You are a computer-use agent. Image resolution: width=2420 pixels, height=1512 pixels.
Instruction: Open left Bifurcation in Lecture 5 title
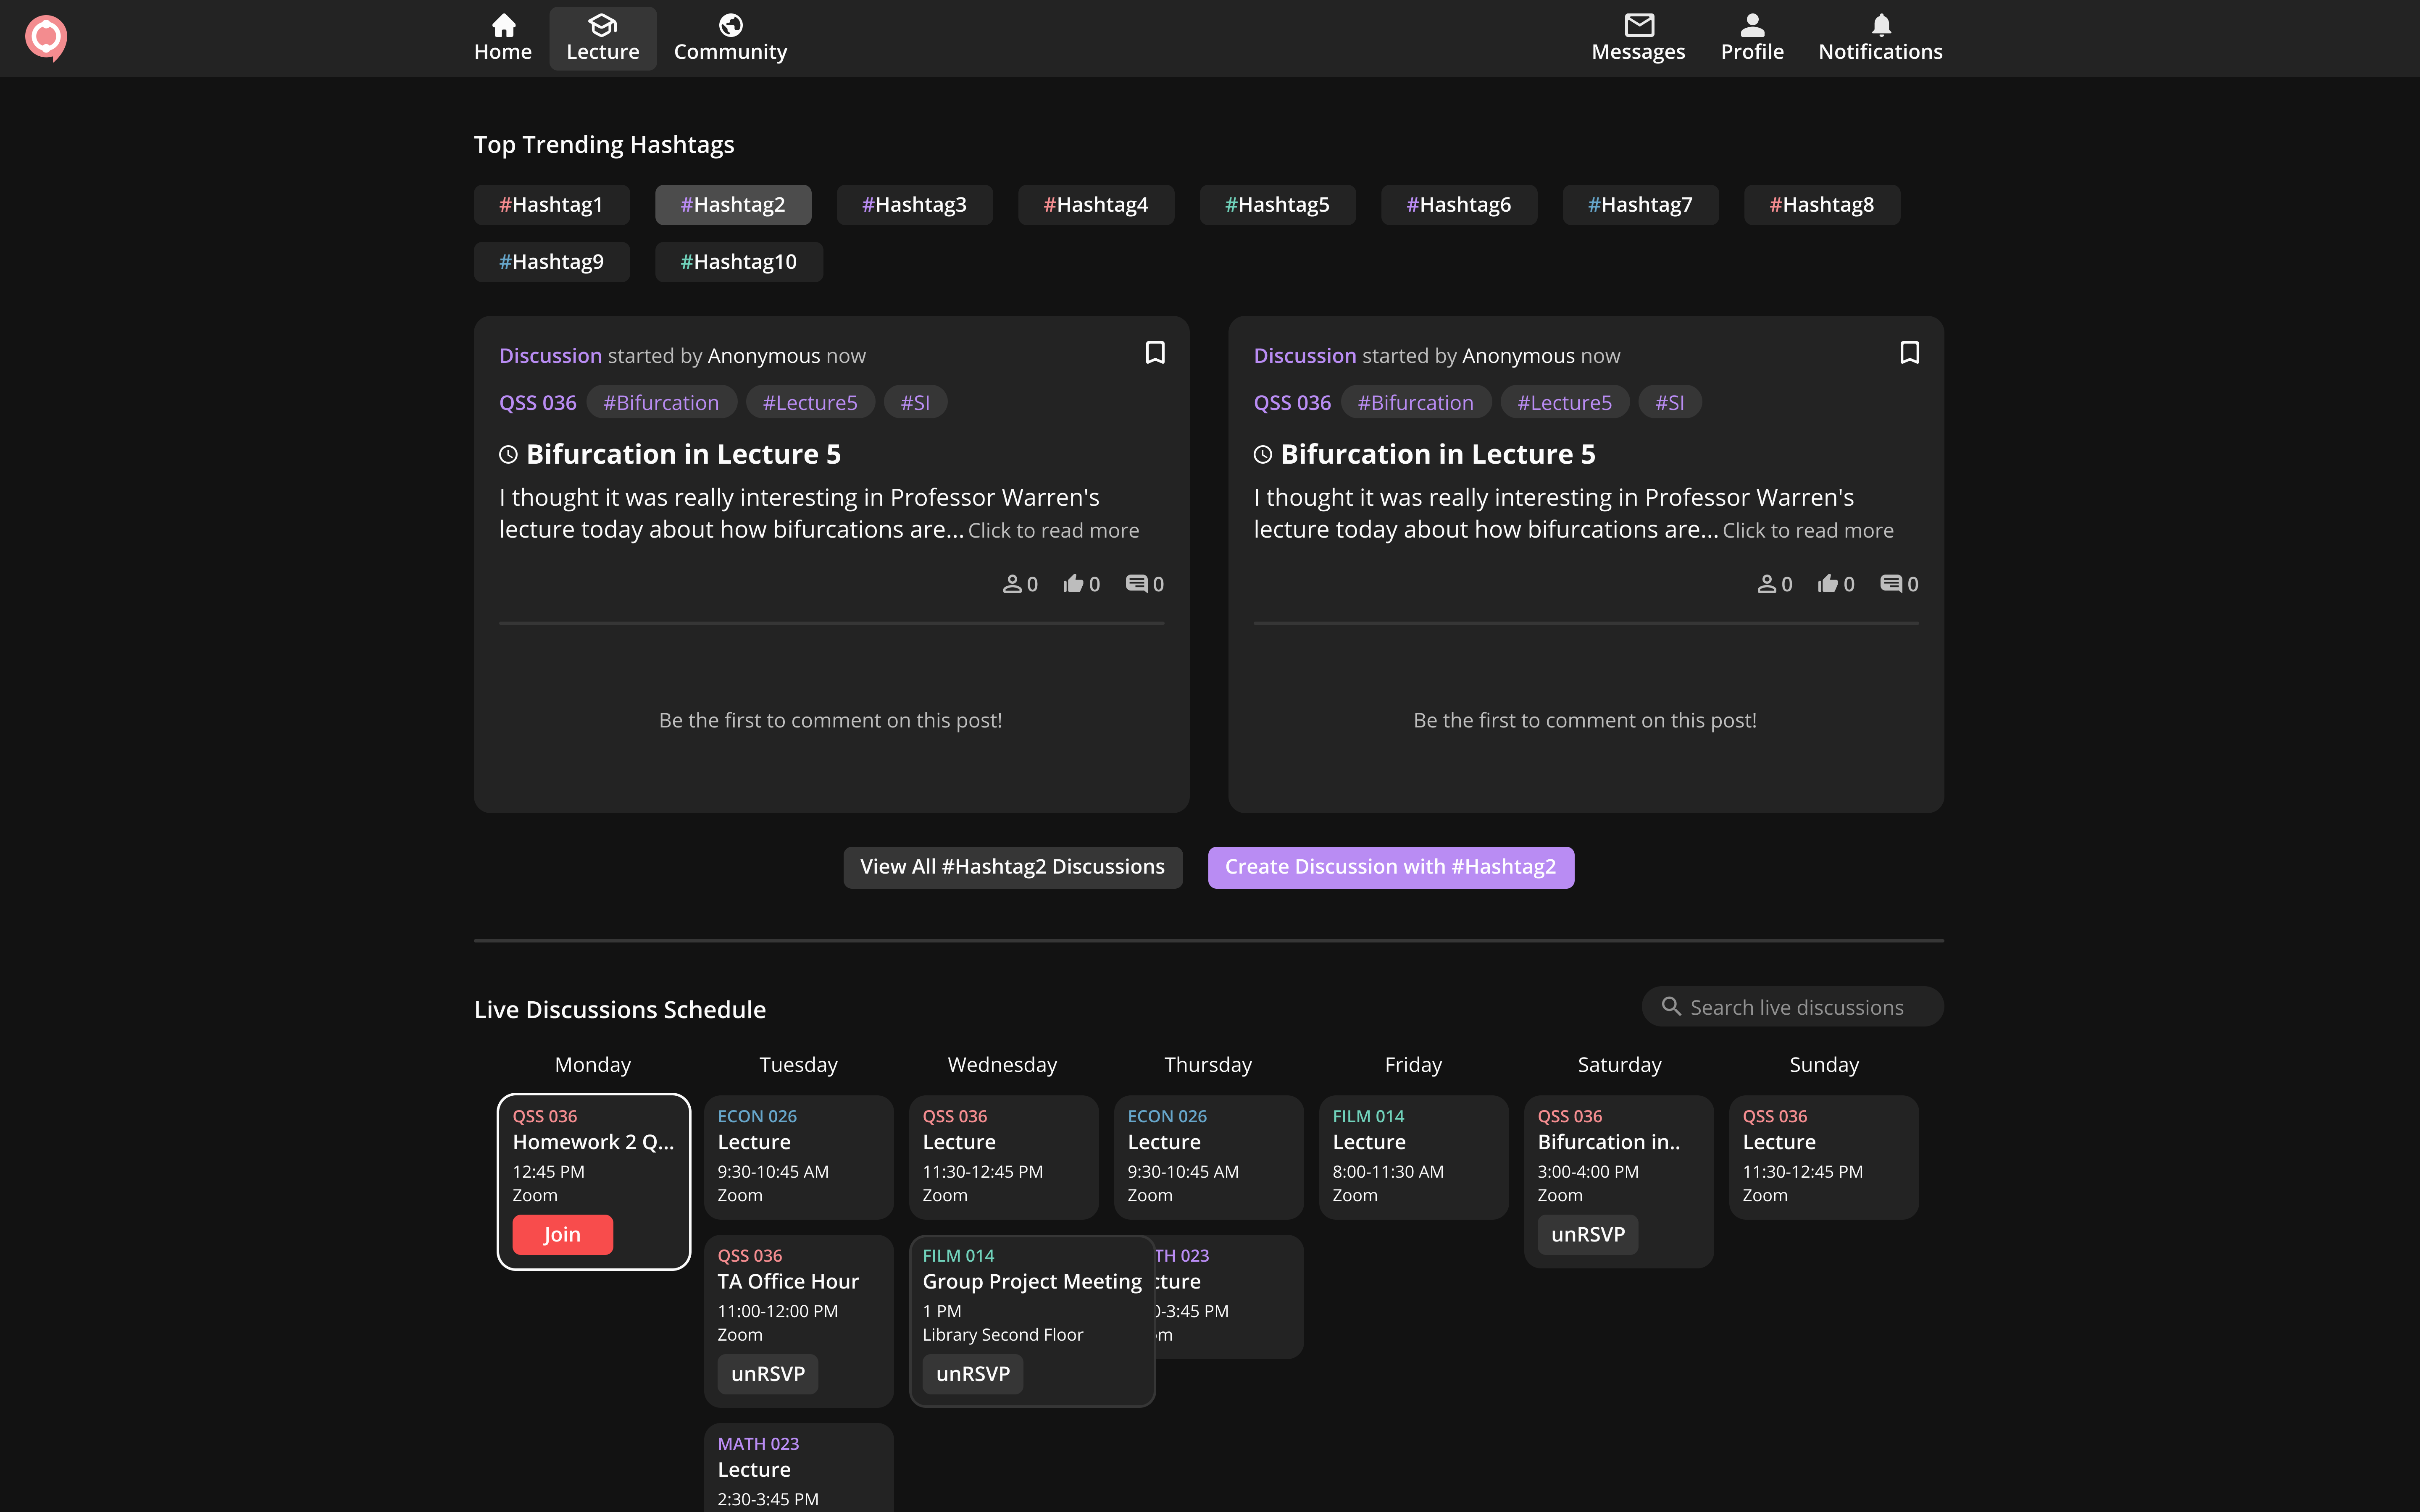[x=684, y=455]
